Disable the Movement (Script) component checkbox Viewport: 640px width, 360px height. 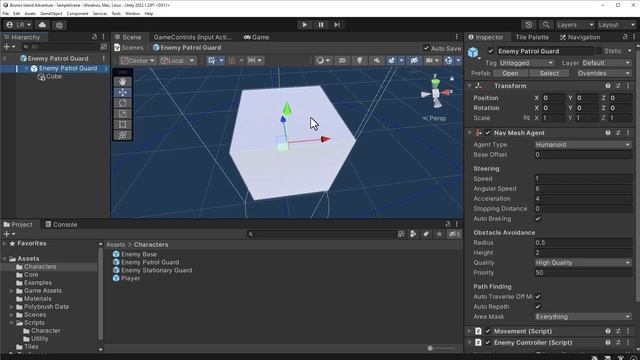coord(488,331)
